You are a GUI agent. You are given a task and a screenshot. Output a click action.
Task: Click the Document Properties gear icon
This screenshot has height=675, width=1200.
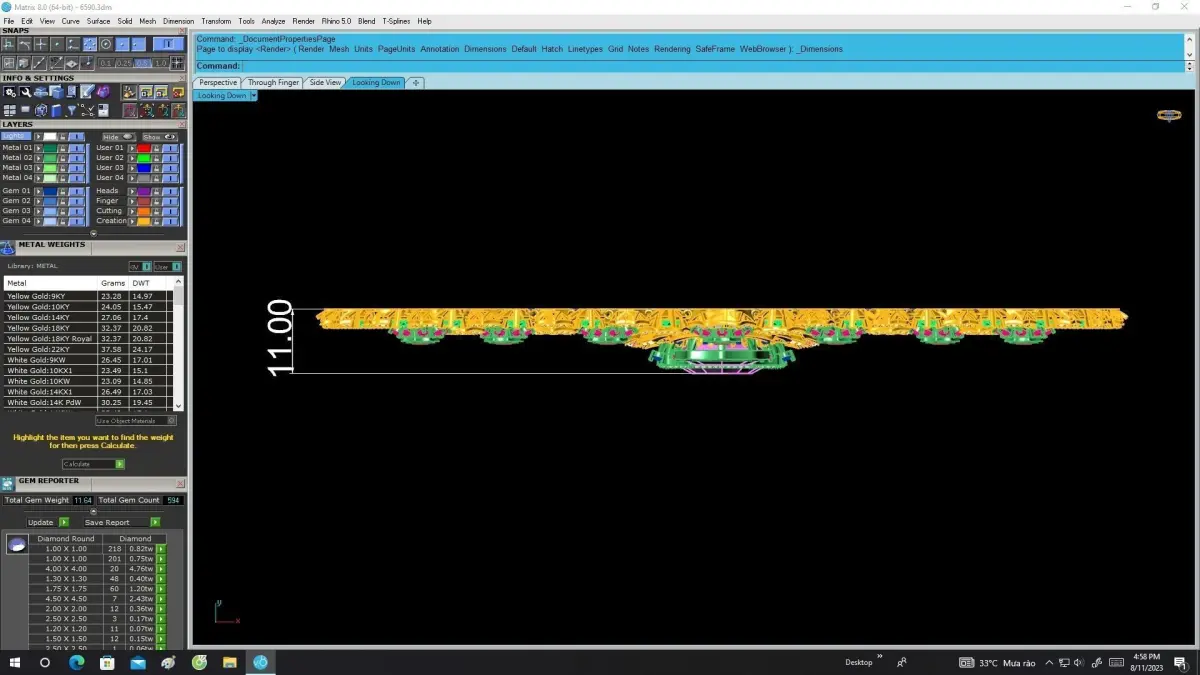[x=10, y=91]
